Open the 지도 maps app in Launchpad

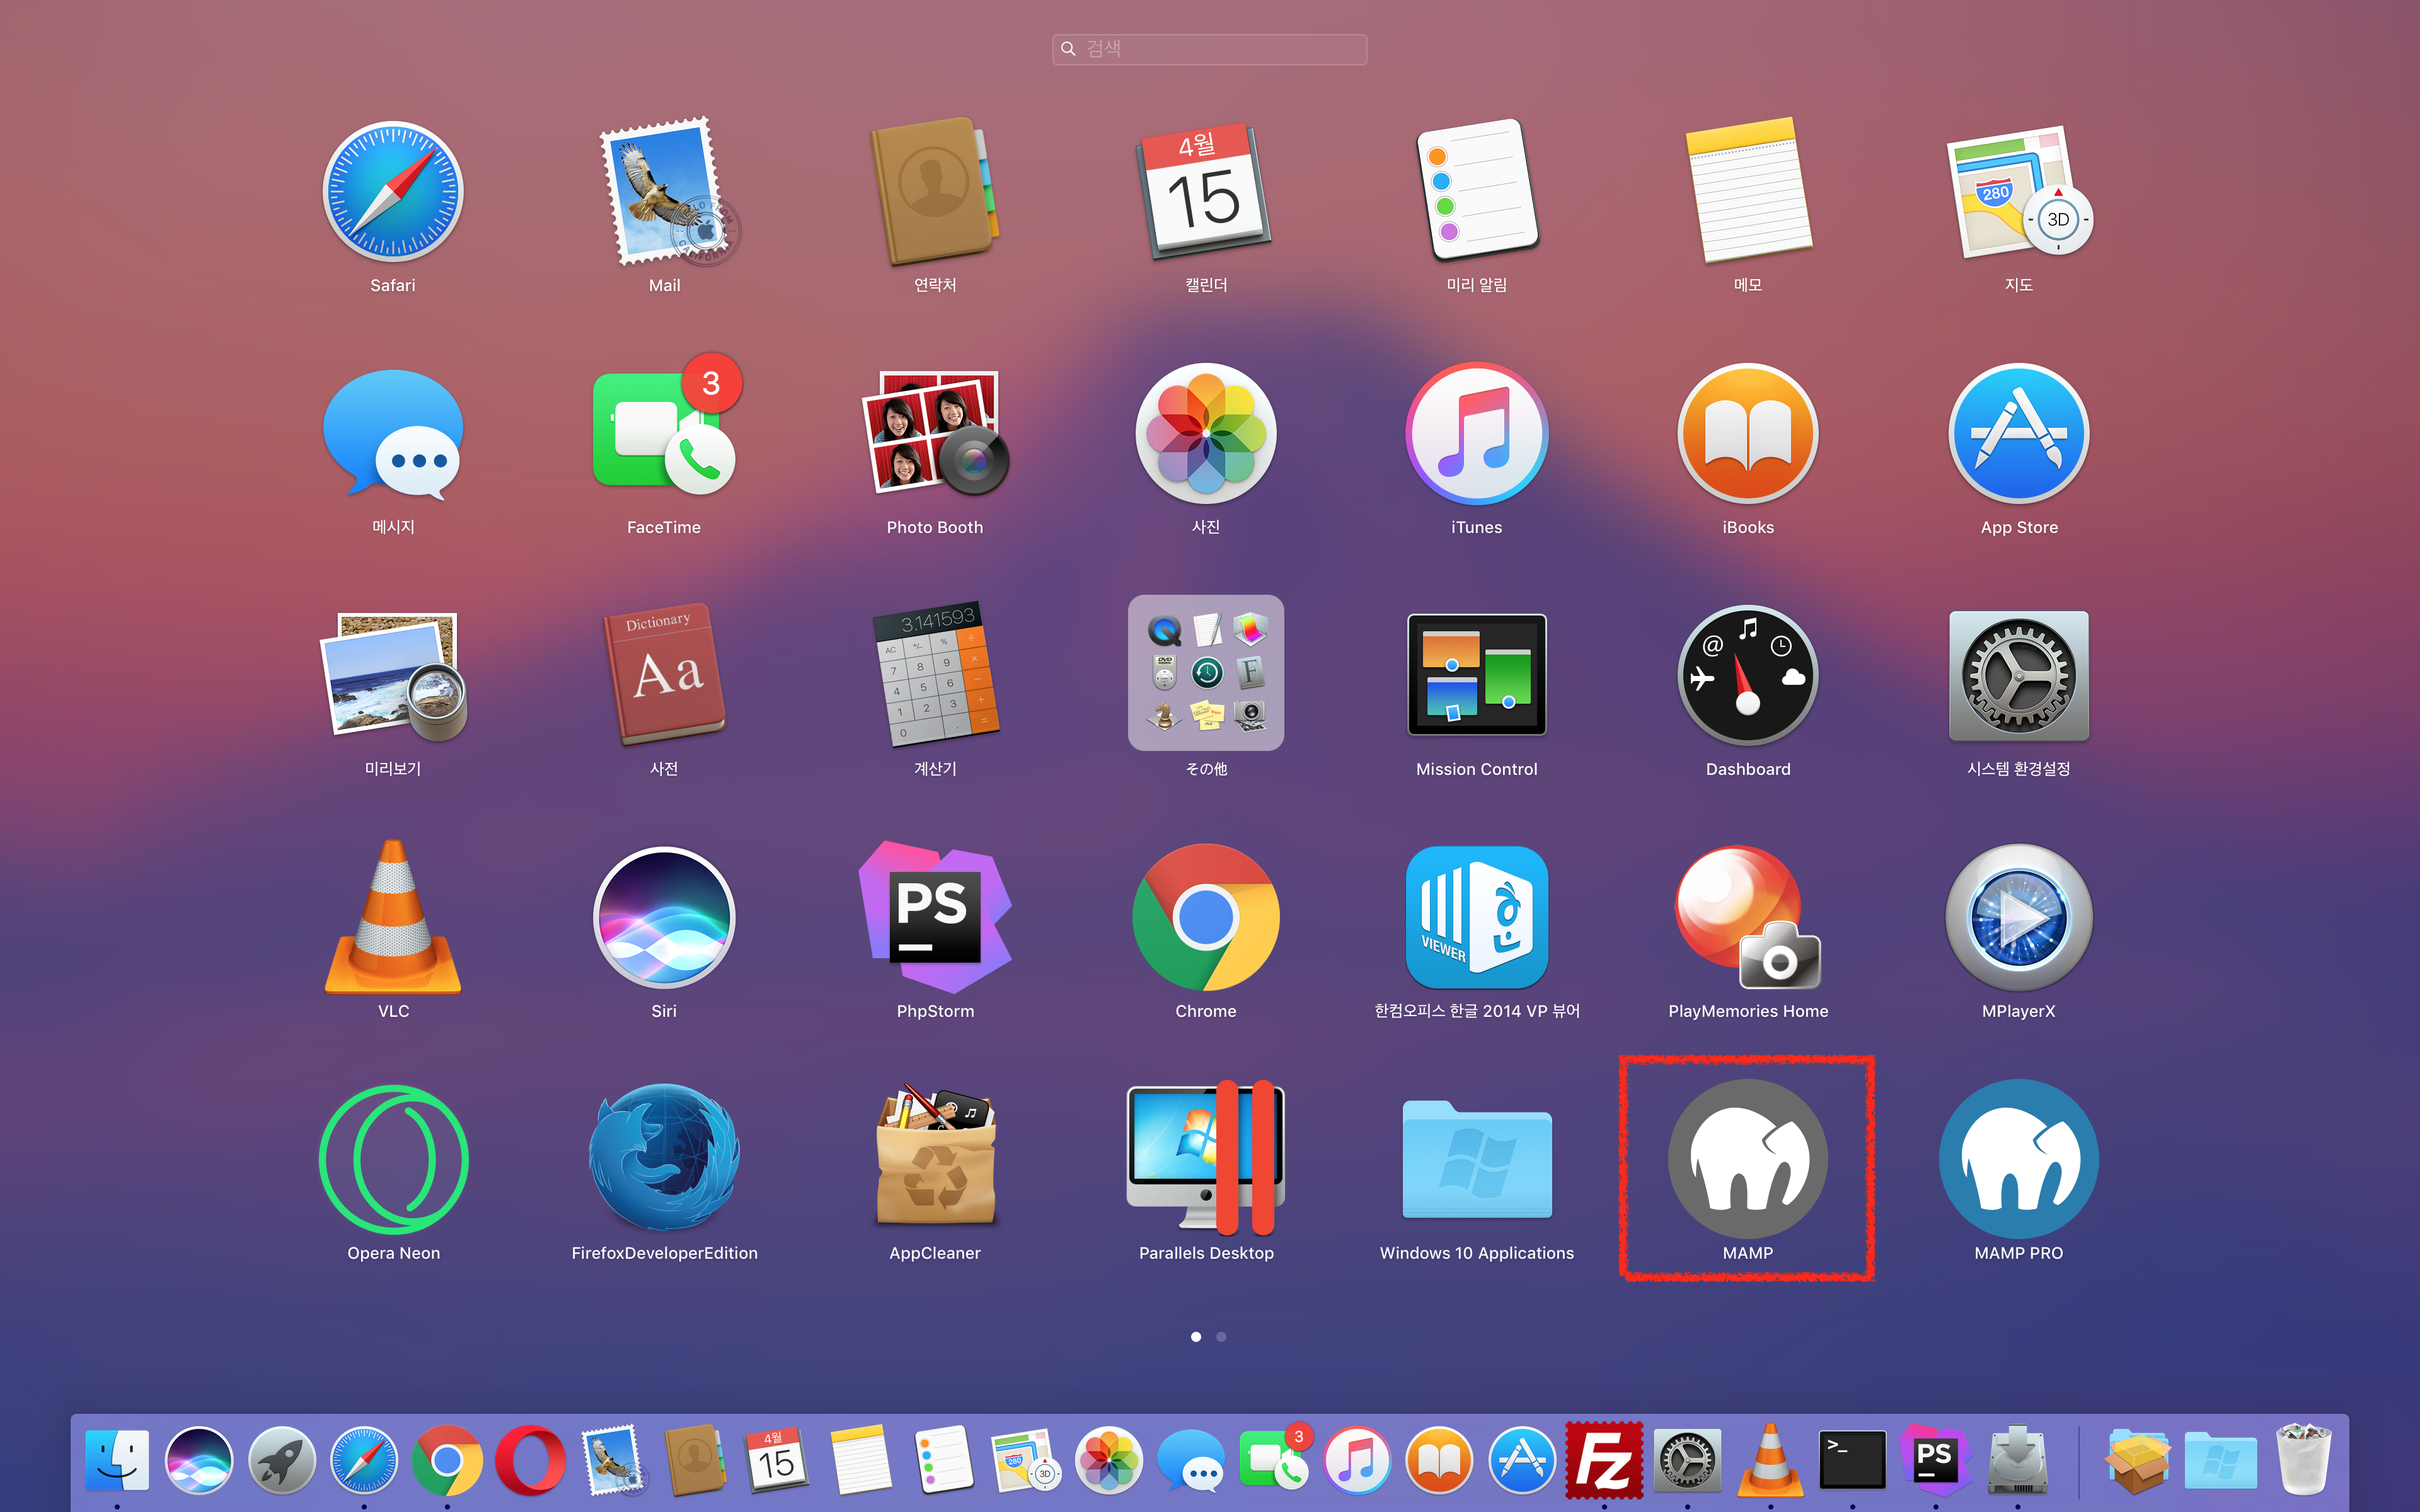(x=2019, y=192)
